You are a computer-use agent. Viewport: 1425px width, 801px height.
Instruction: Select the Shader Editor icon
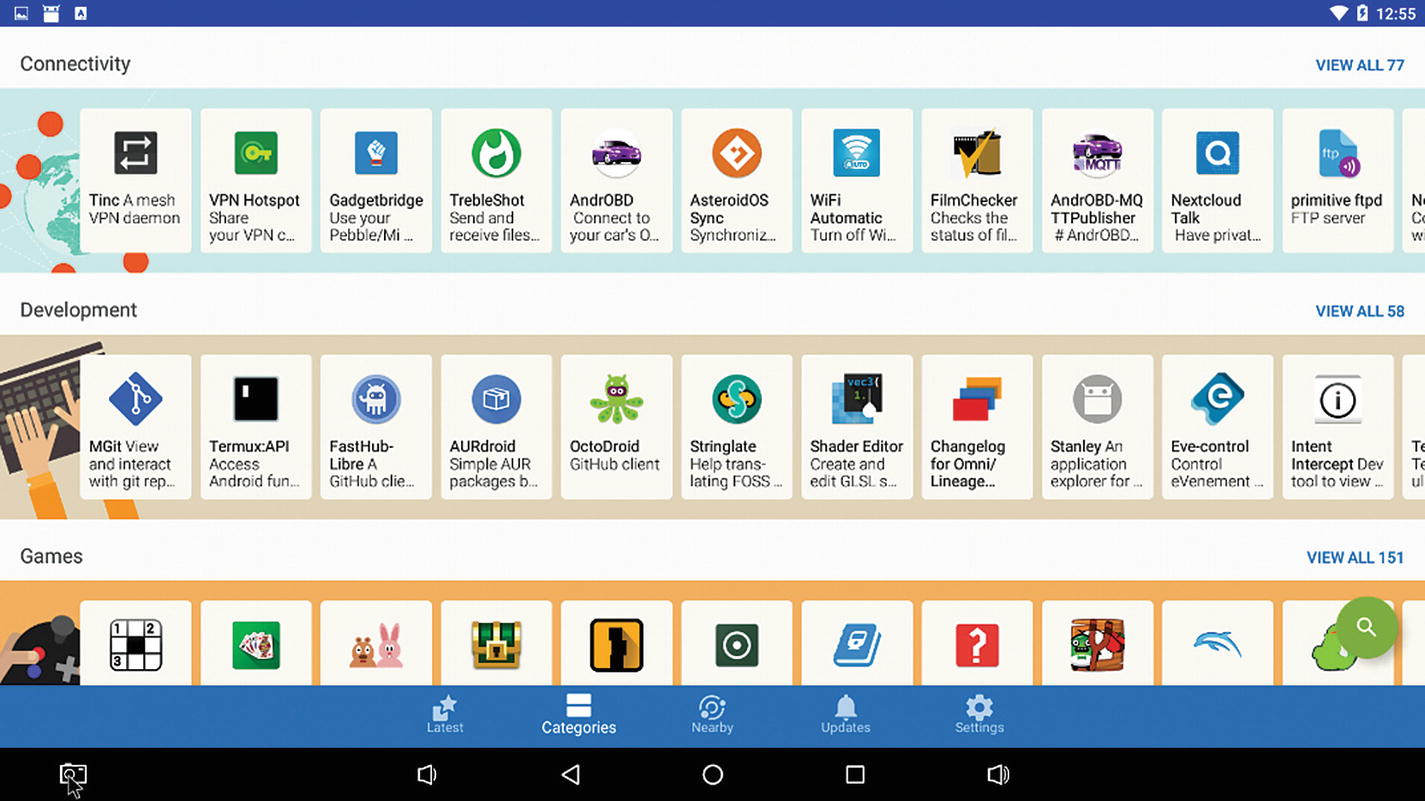click(857, 399)
